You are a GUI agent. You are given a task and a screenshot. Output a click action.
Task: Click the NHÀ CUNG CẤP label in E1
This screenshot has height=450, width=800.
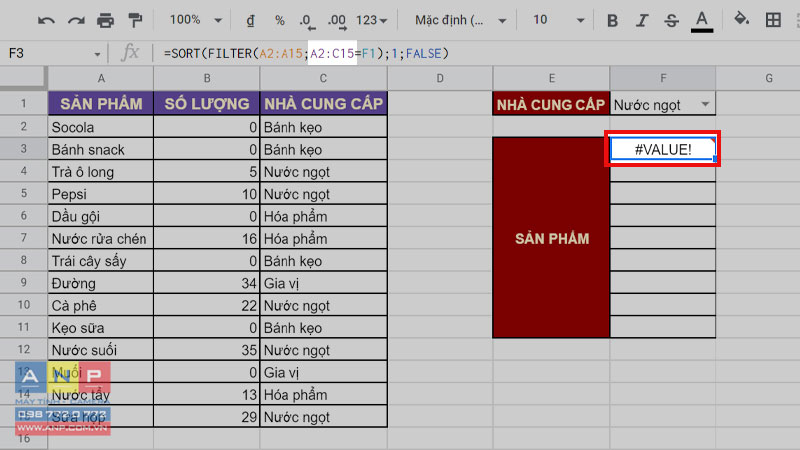tap(551, 104)
